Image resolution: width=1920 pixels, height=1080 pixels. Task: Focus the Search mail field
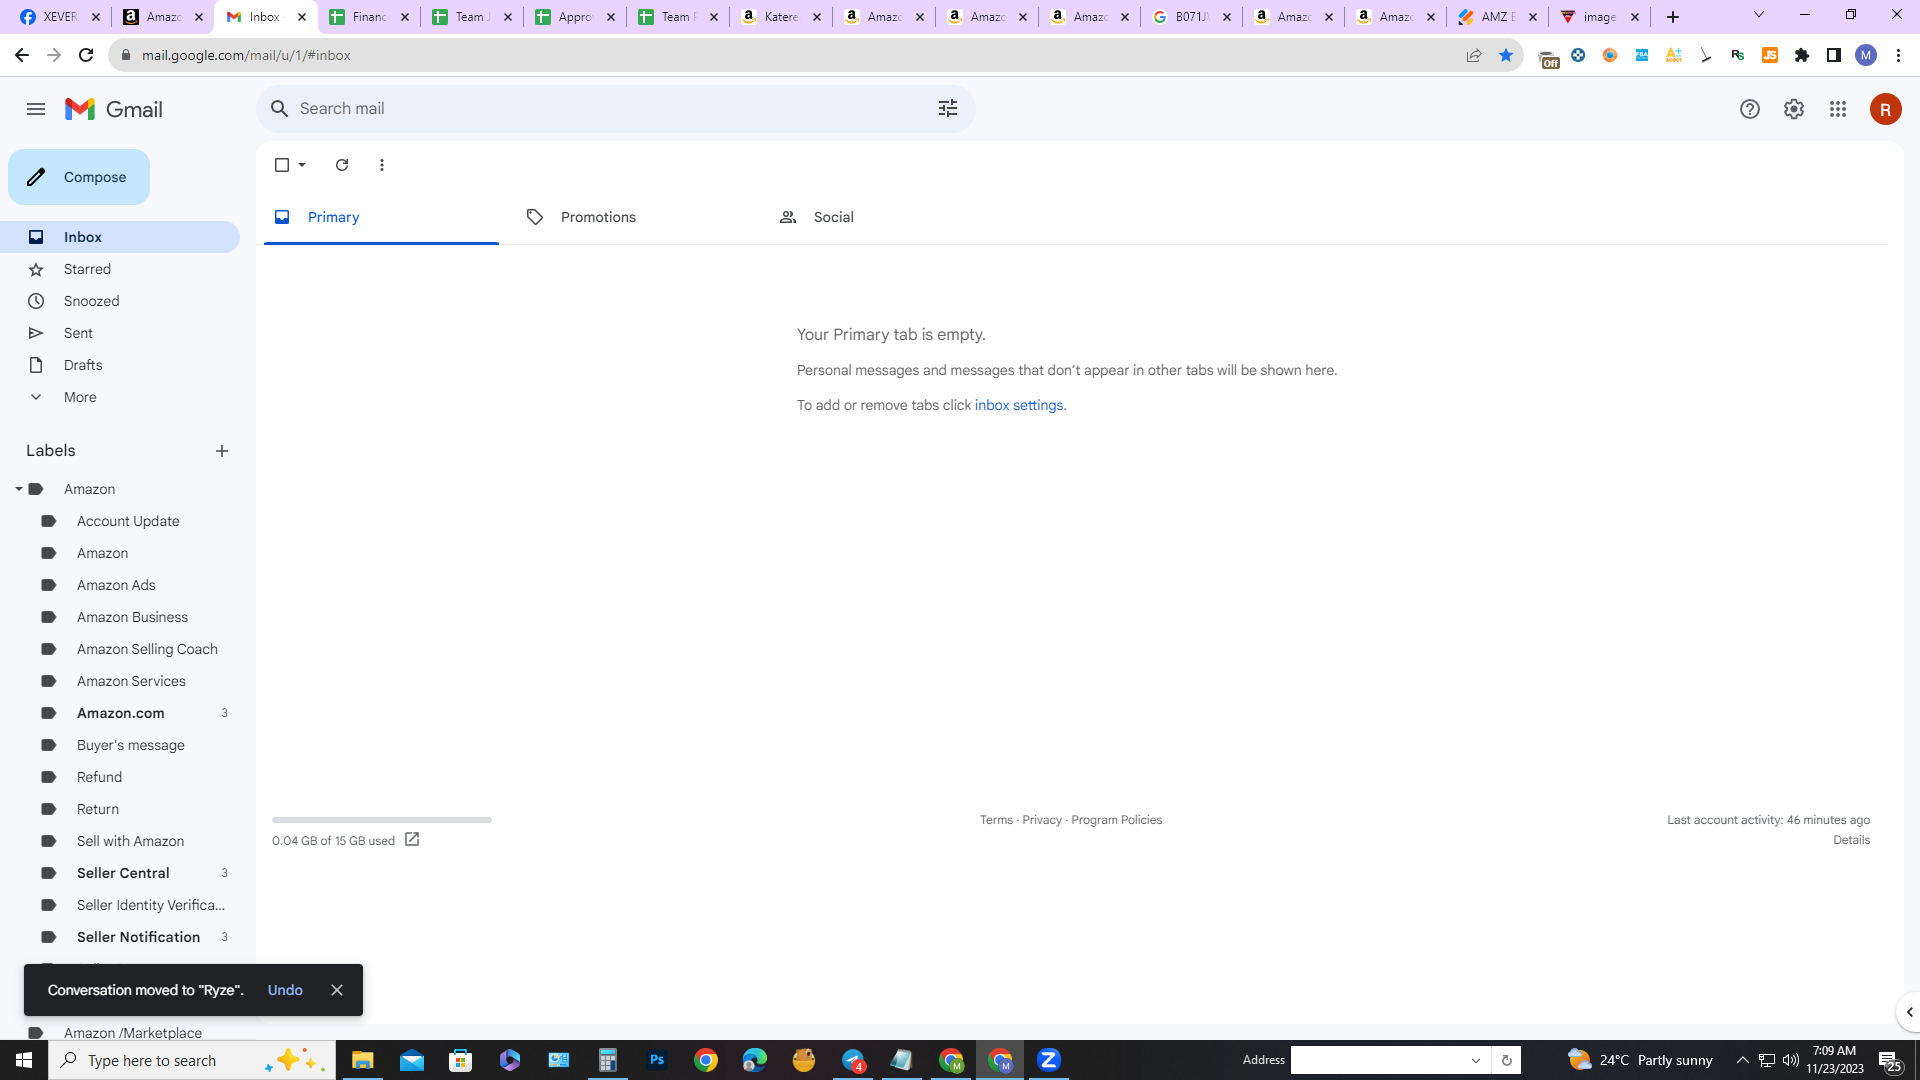pyautogui.click(x=616, y=108)
